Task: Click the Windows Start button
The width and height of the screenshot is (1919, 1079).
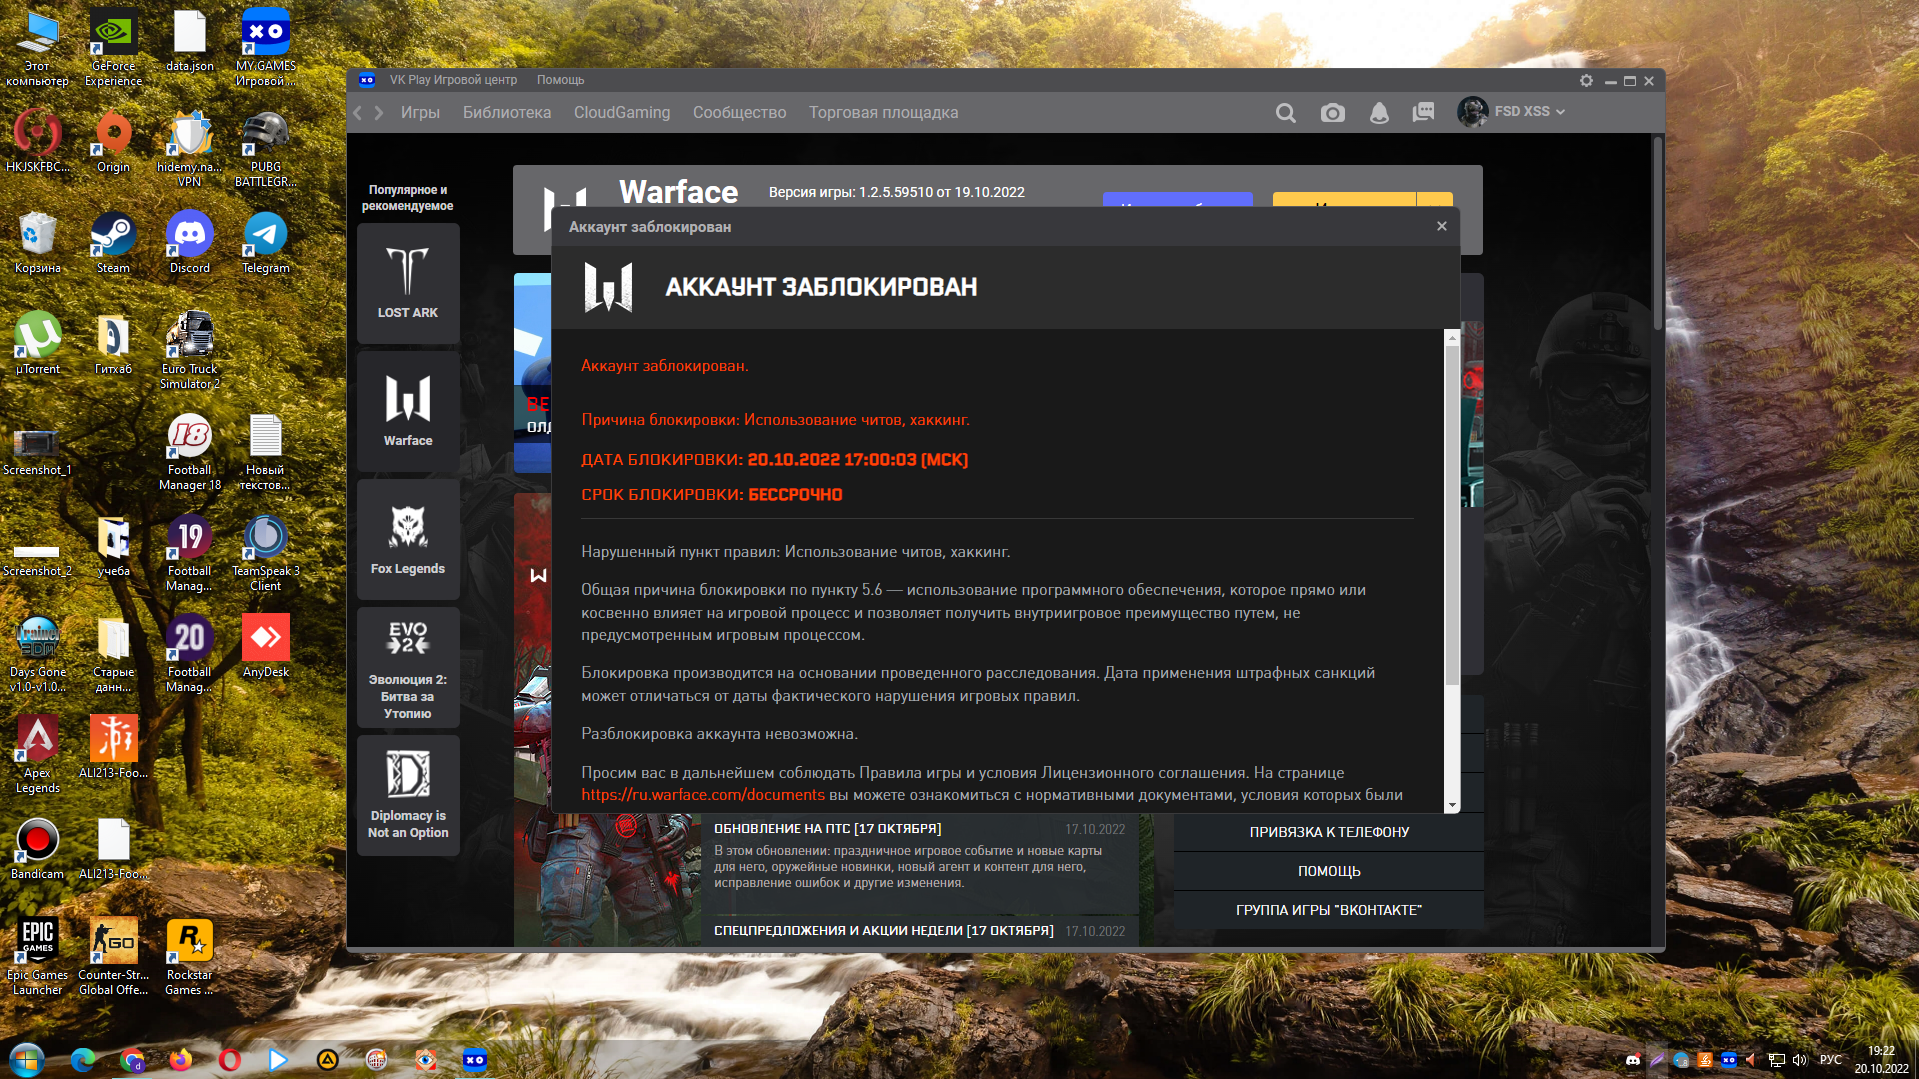Action: tap(27, 1059)
